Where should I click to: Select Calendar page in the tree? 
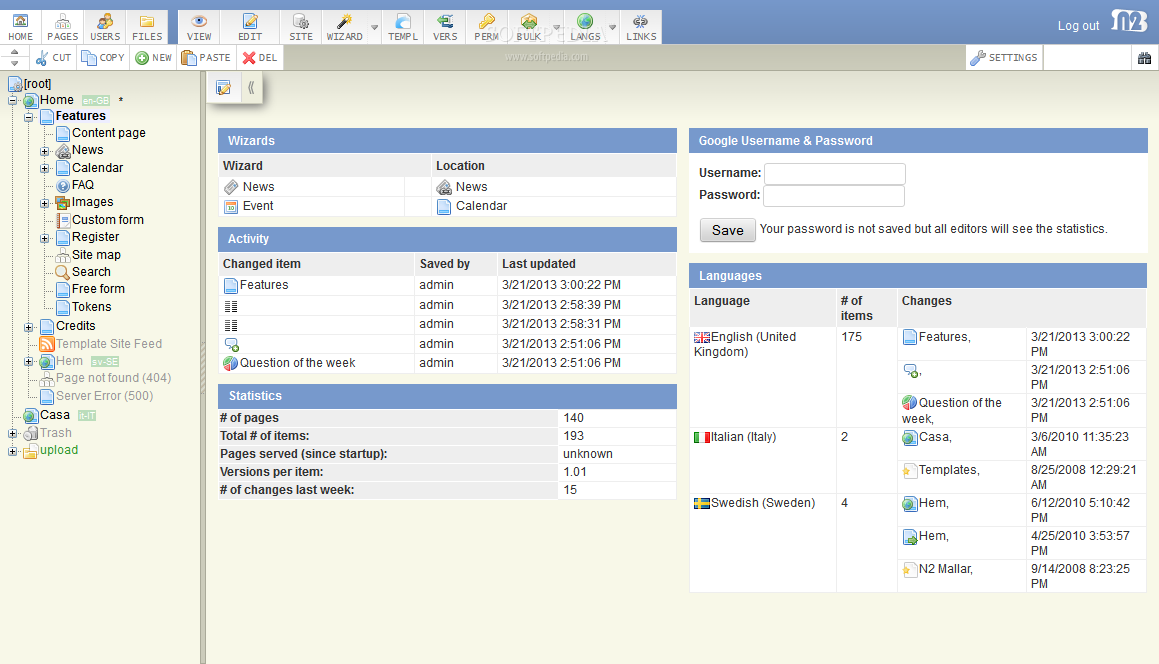[97, 168]
